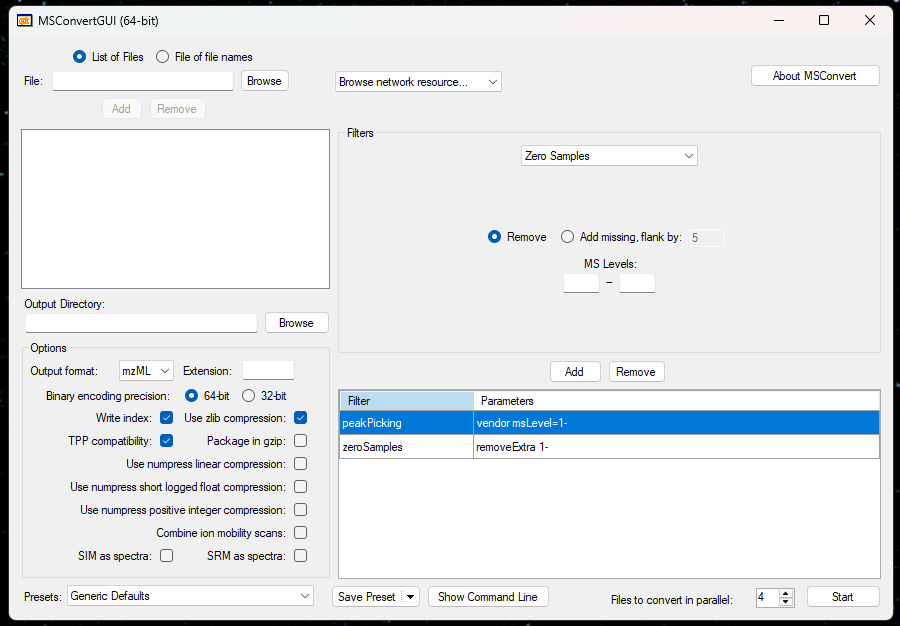Choose 32-bit binary encoding precision

pyautogui.click(x=249, y=395)
